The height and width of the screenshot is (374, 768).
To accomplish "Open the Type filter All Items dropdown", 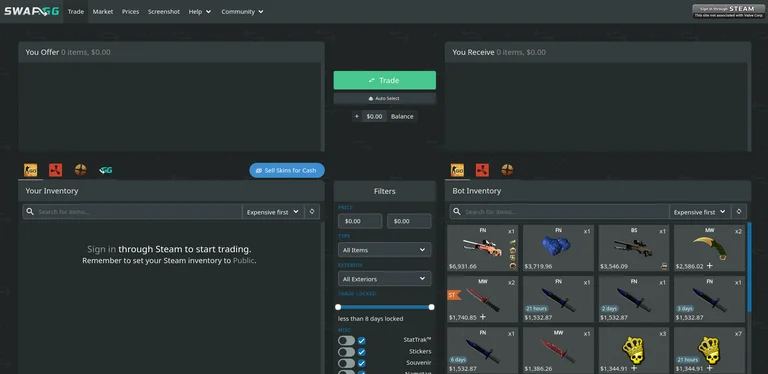I will point(384,250).
